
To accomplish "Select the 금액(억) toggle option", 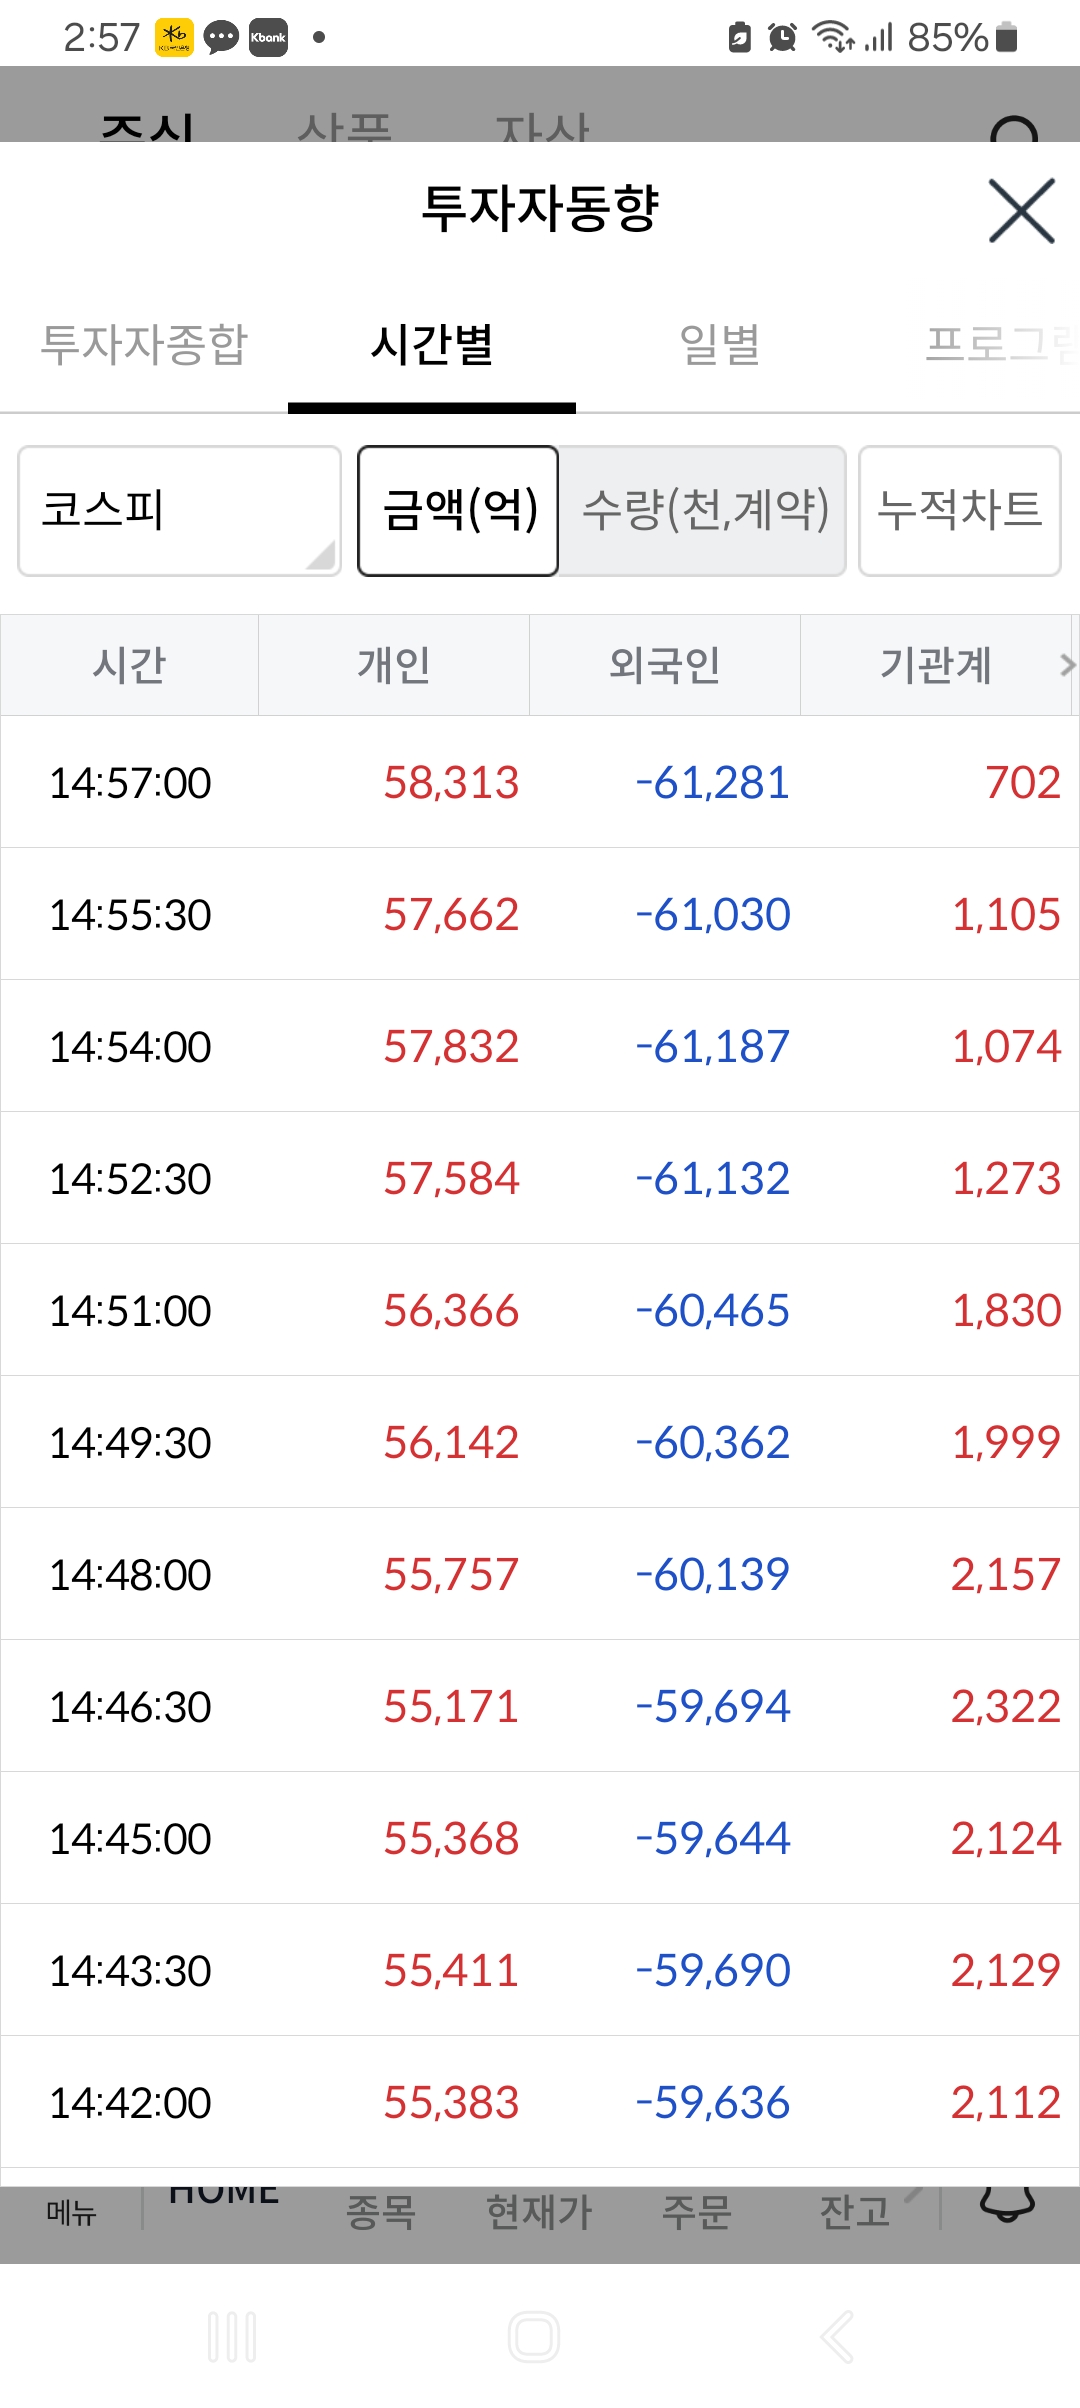I will tap(458, 511).
